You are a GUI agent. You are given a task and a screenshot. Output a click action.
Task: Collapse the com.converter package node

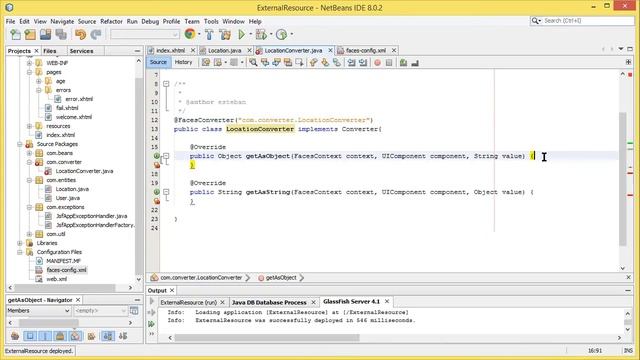pos(29,162)
